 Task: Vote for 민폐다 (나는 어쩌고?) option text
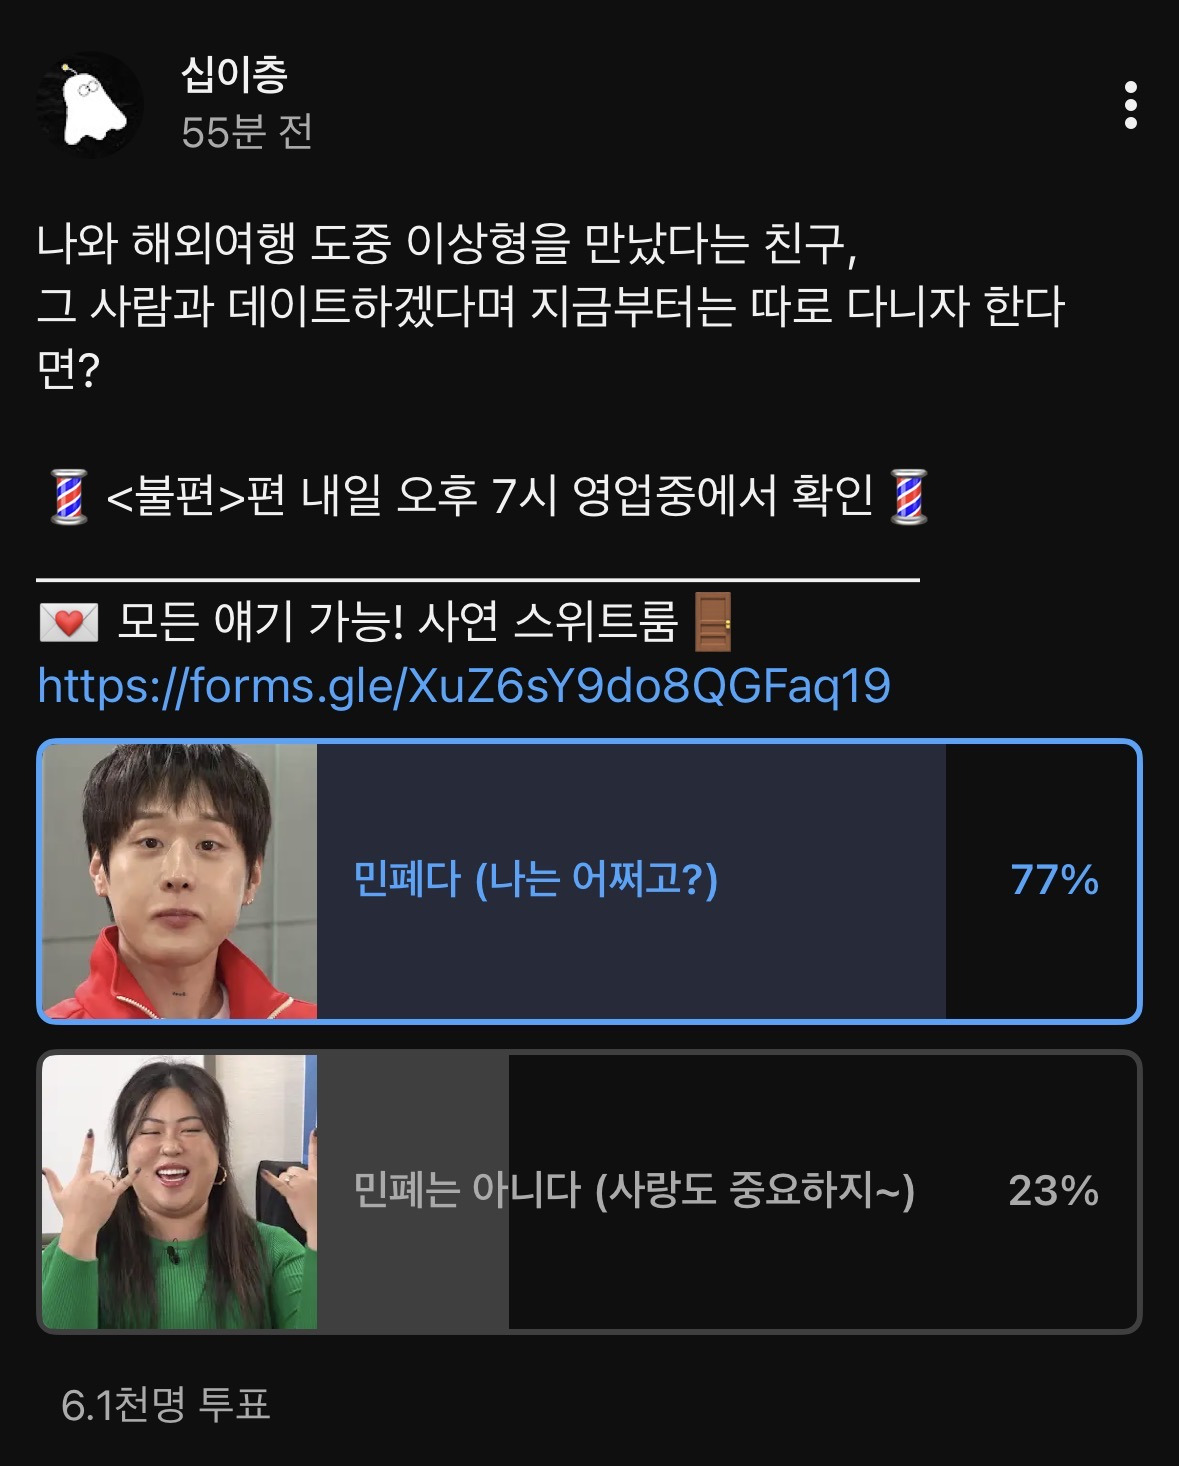pyautogui.click(x=536, y=880)
